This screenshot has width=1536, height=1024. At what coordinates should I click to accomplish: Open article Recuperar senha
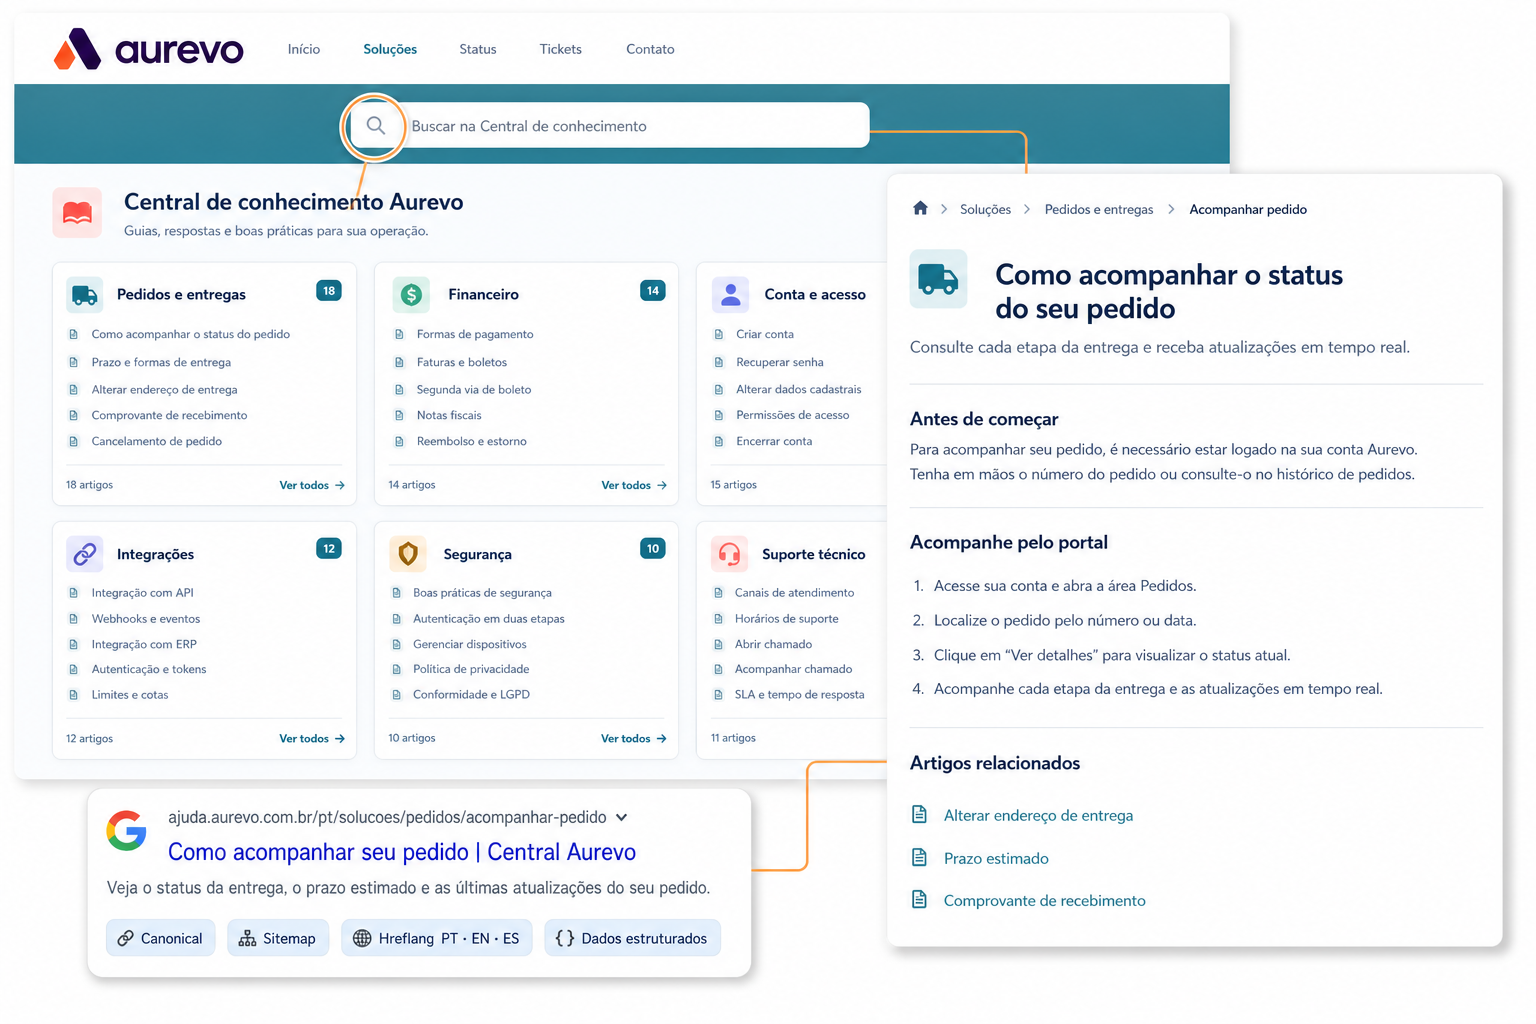[780, 362]
